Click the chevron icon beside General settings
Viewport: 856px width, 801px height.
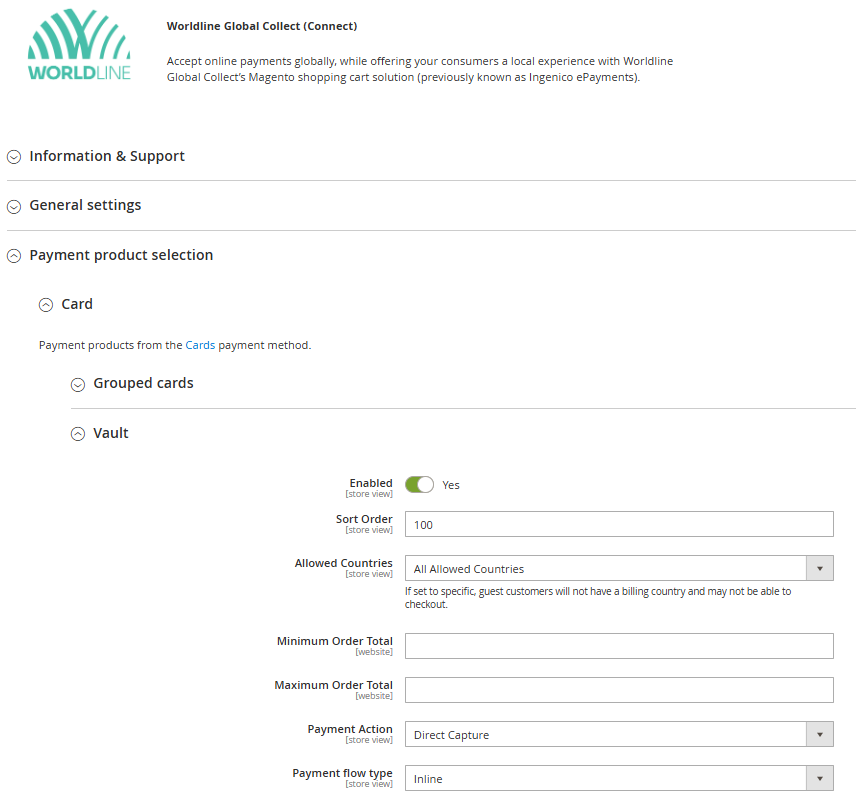14,206
